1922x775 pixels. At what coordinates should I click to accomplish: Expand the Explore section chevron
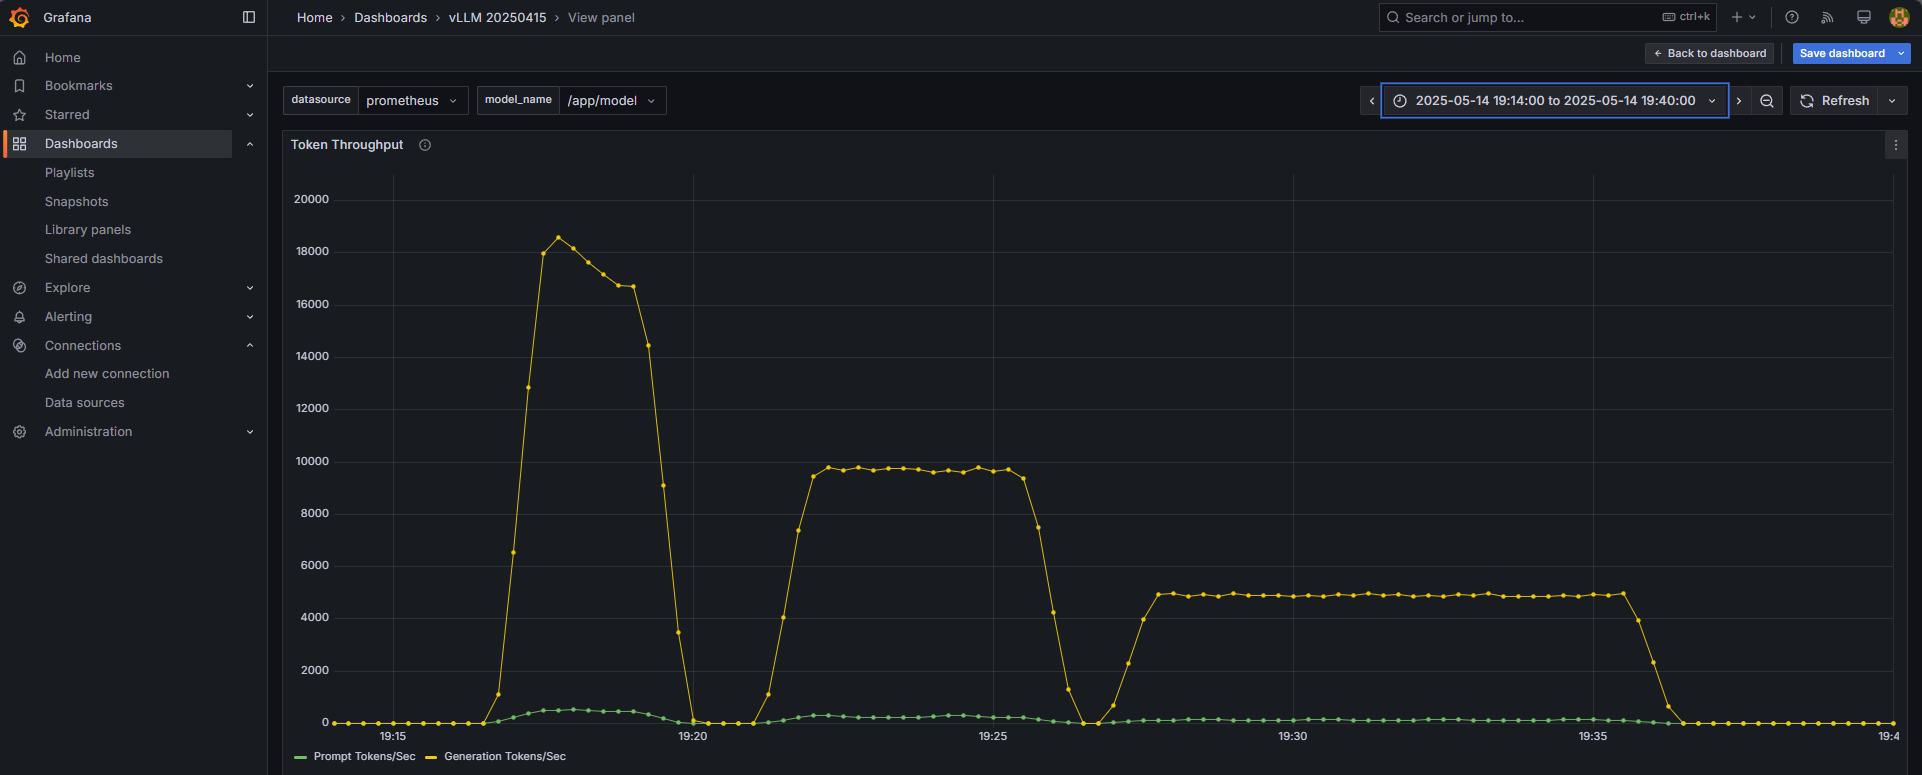(x=250, y=288)
